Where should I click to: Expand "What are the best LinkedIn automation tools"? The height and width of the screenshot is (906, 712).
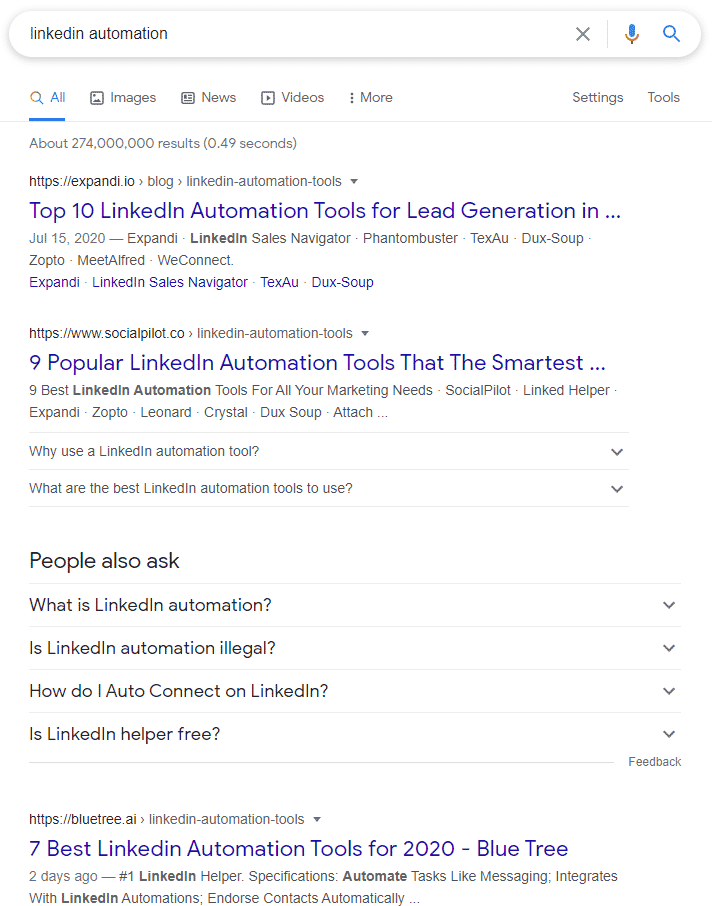[x=329, y=488]
